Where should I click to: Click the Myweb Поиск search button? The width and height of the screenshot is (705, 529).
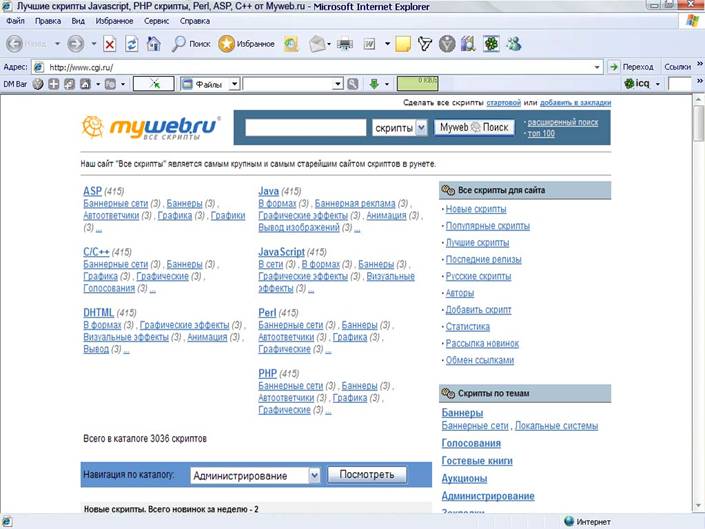(474, 128)
